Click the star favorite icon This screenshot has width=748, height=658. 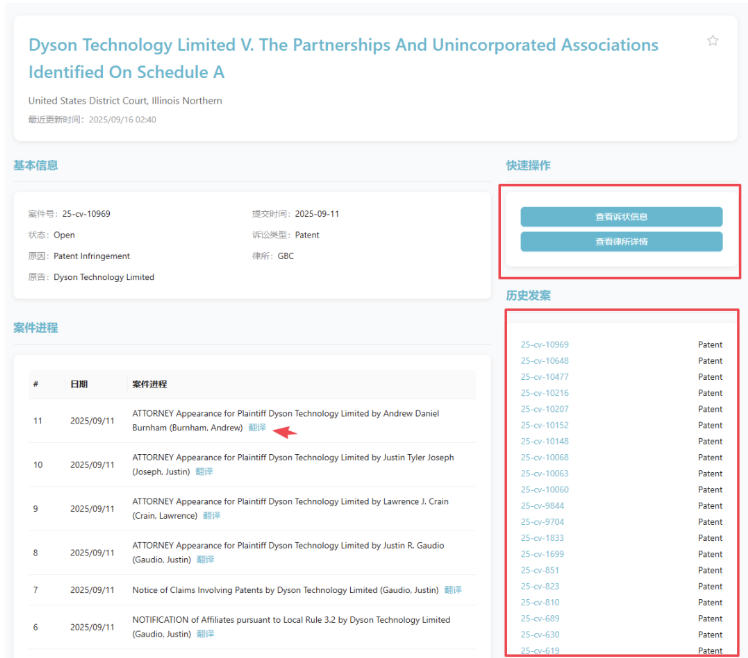point(712,41)
